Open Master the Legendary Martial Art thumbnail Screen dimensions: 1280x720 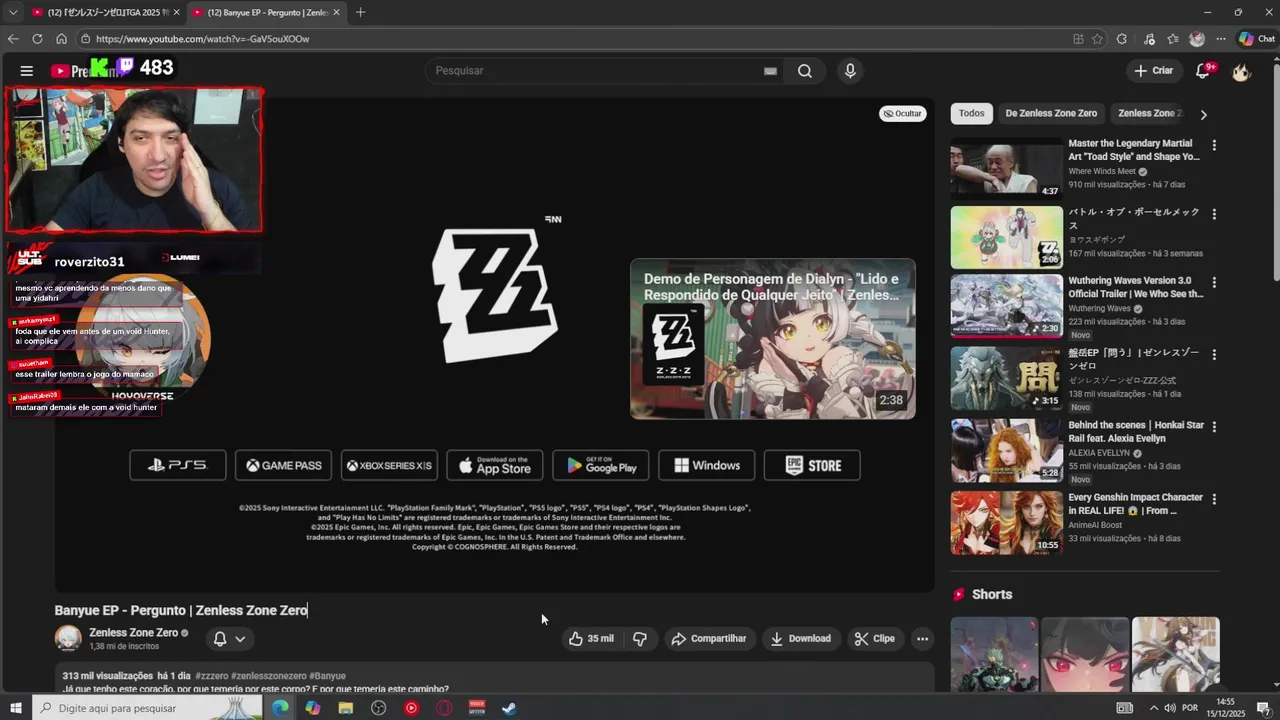pyautogui.click(x=1006, y=166)
